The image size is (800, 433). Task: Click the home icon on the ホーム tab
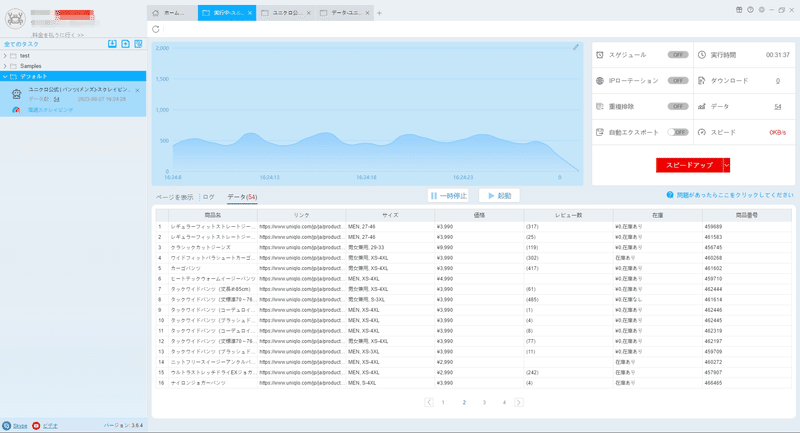(x=156, y=13)
